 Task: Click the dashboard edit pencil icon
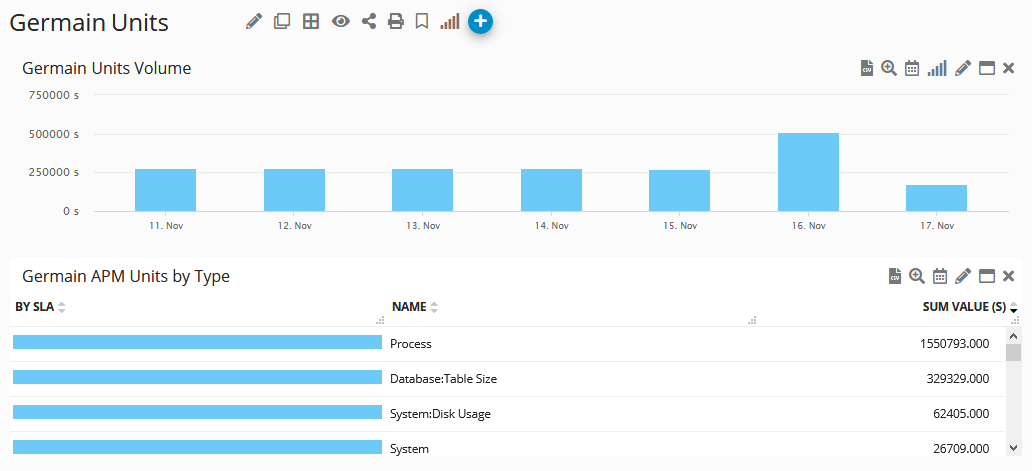pos(254,21)
